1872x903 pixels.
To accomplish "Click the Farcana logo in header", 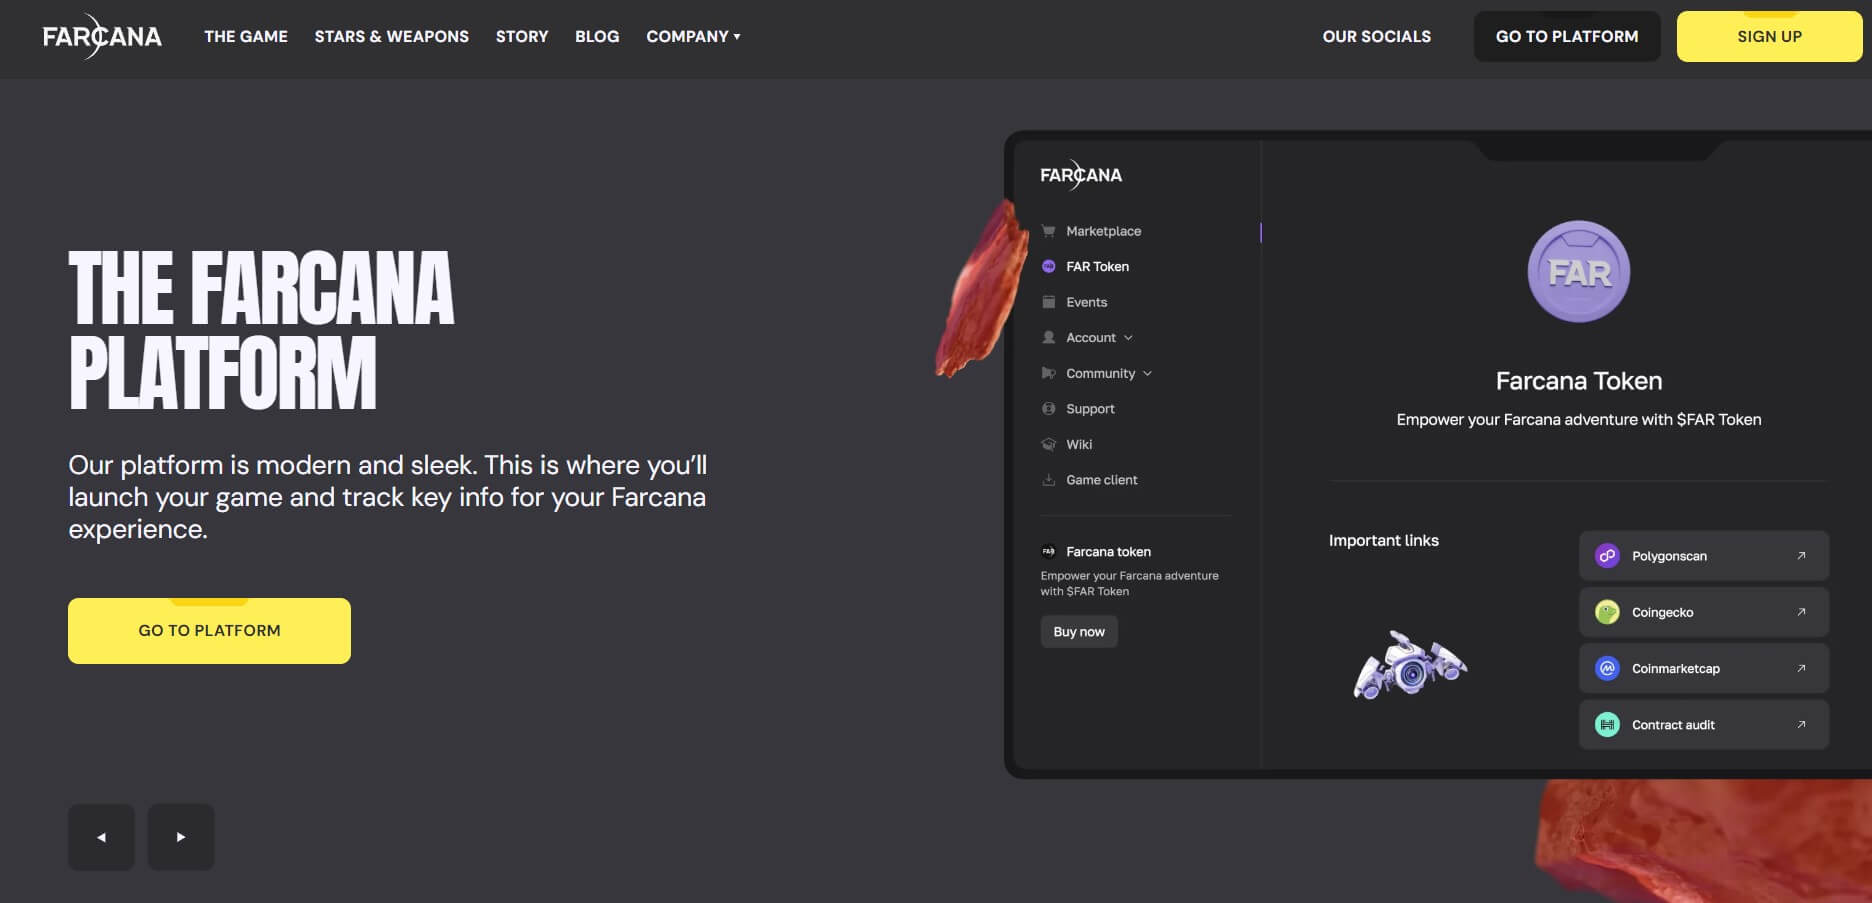I will (102, 36).
